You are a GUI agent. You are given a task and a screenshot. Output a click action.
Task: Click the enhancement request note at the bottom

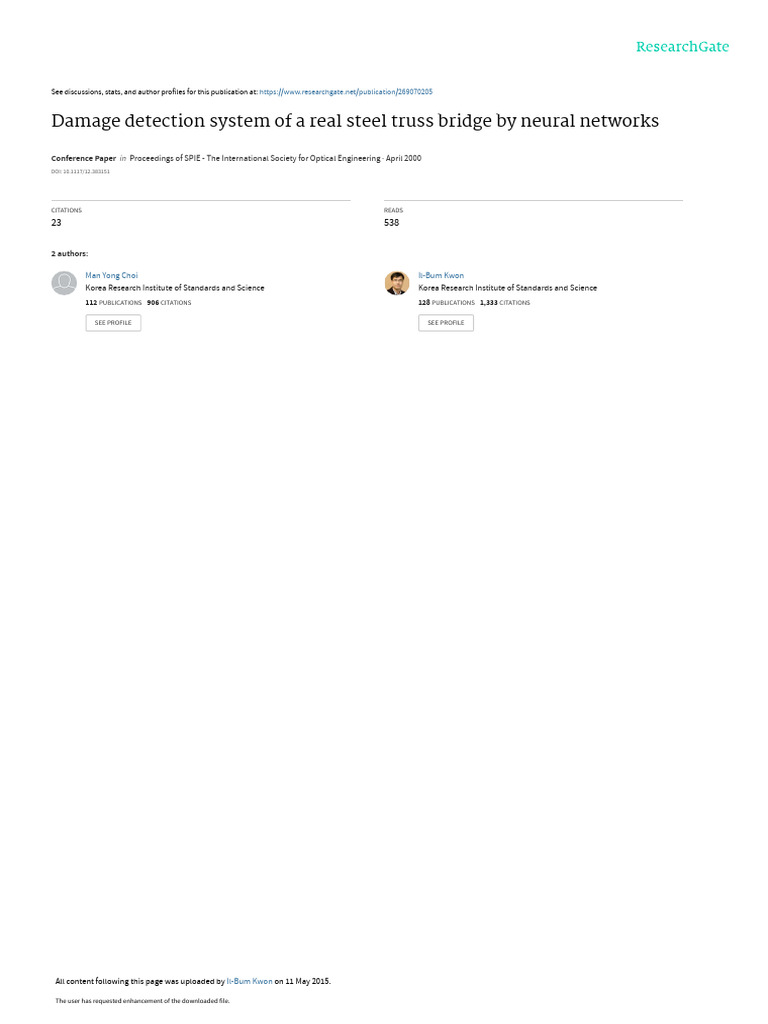point(142,1000)
